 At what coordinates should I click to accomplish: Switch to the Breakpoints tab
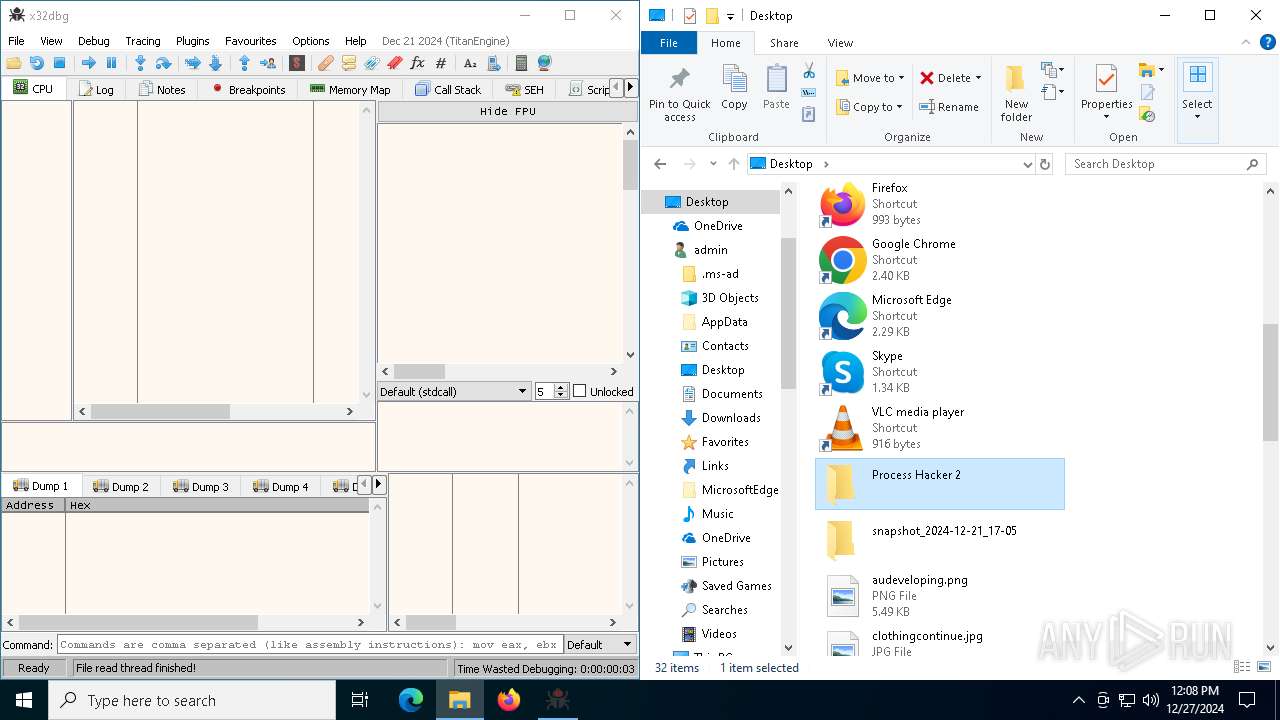(x=247, y=89)
